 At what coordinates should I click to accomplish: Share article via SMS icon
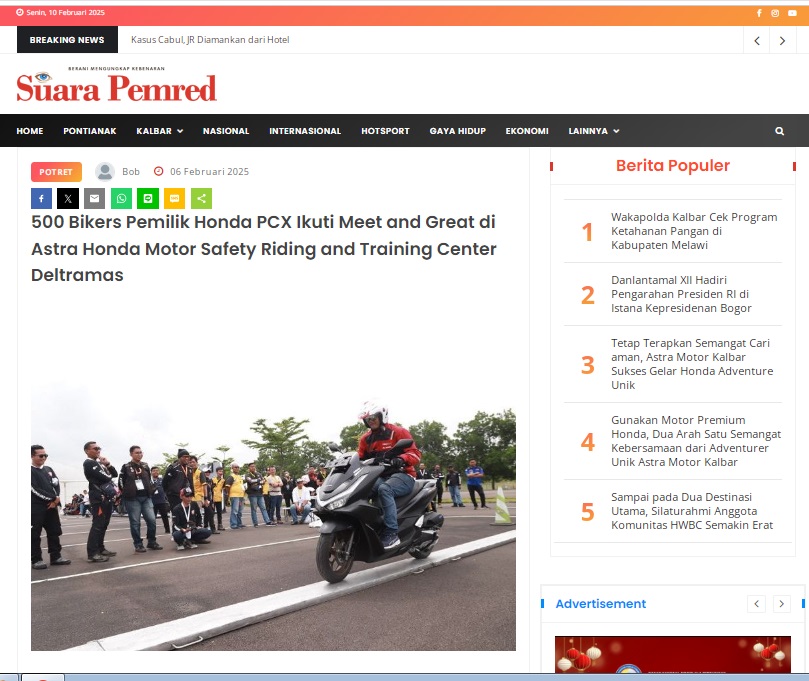pos(174,199)
